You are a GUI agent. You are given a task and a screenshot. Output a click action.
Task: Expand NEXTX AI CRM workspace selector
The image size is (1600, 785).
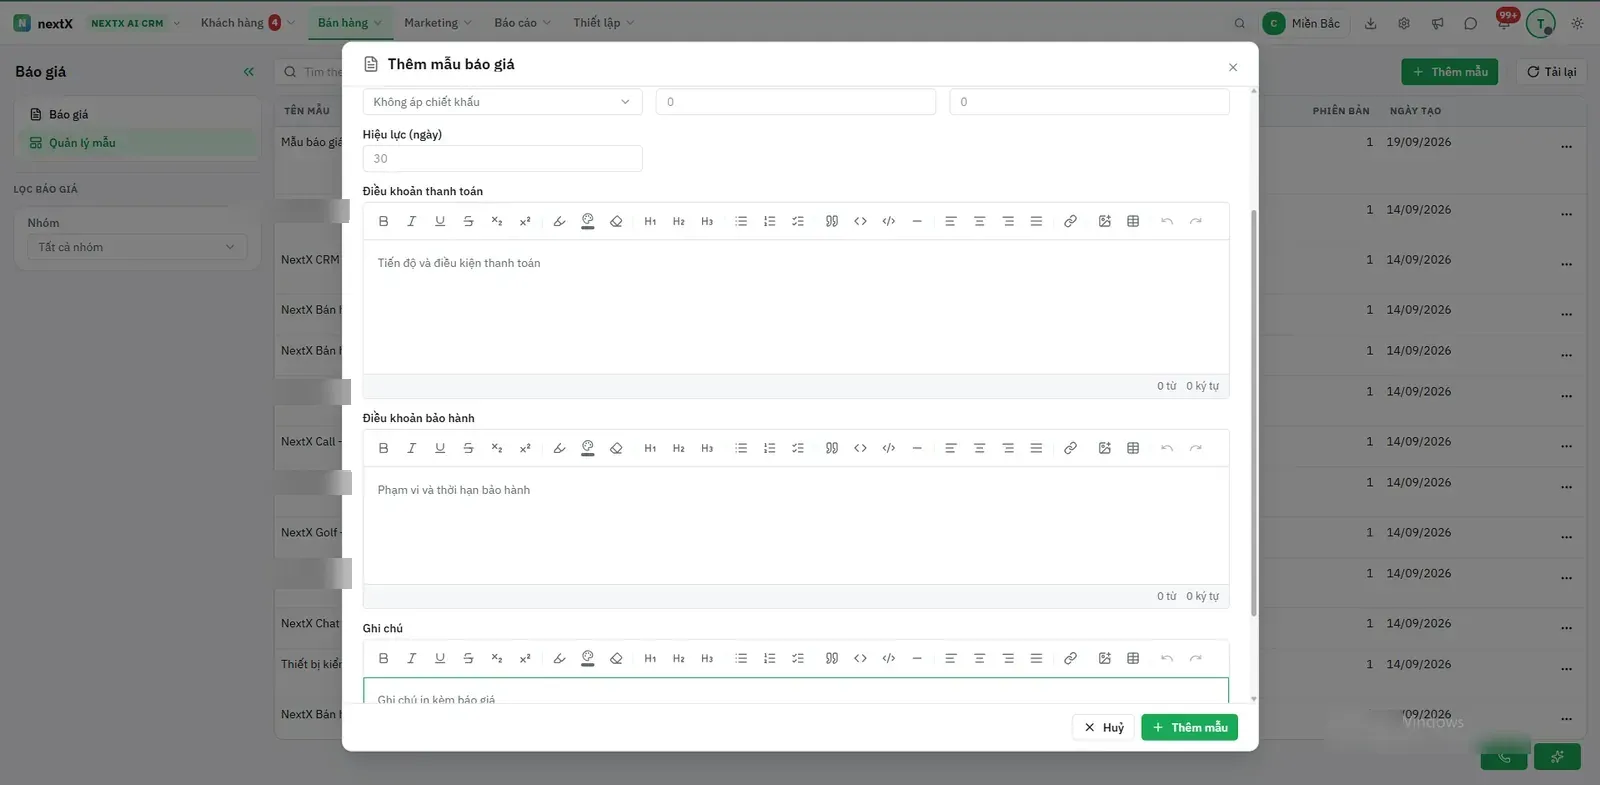click(x=136, y=23)
